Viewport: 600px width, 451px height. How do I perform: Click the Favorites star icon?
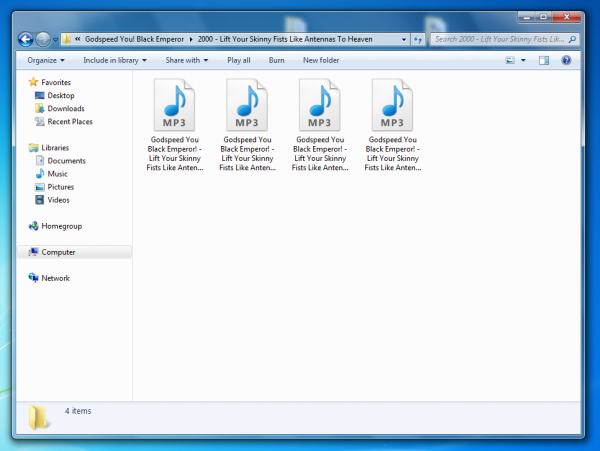(33, 82)
